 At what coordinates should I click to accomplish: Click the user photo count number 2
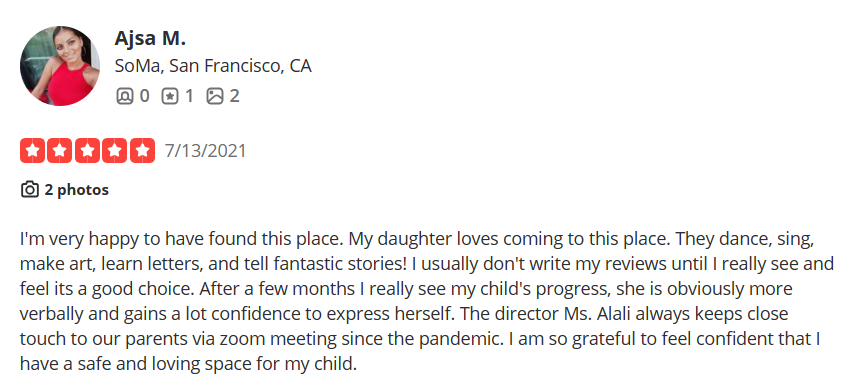click(x=234, y=96)
